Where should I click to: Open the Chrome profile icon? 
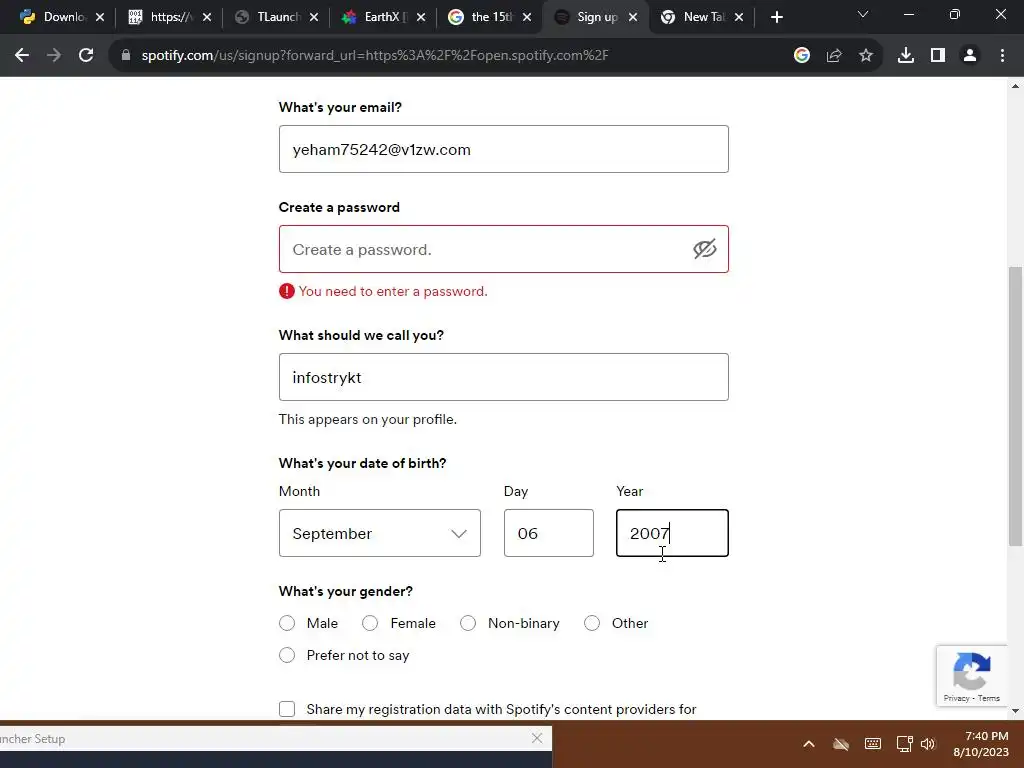click(970, 56)
